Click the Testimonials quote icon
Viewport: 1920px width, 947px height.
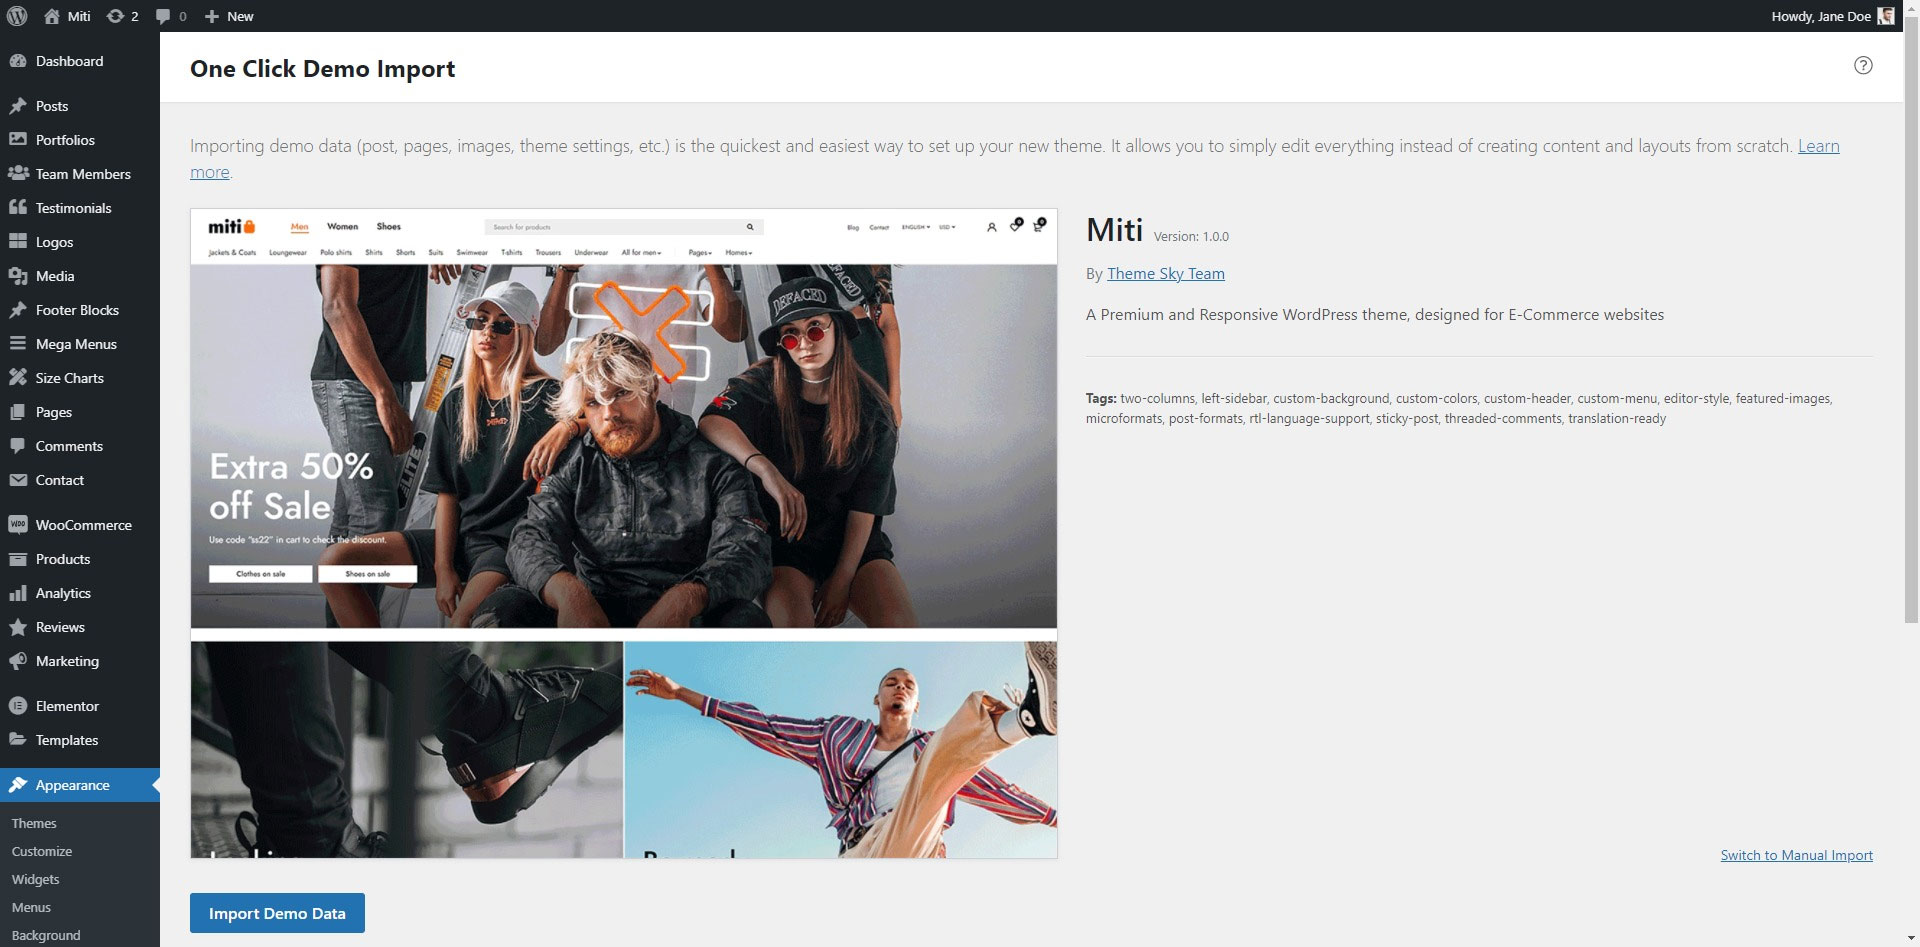[17, 208]
